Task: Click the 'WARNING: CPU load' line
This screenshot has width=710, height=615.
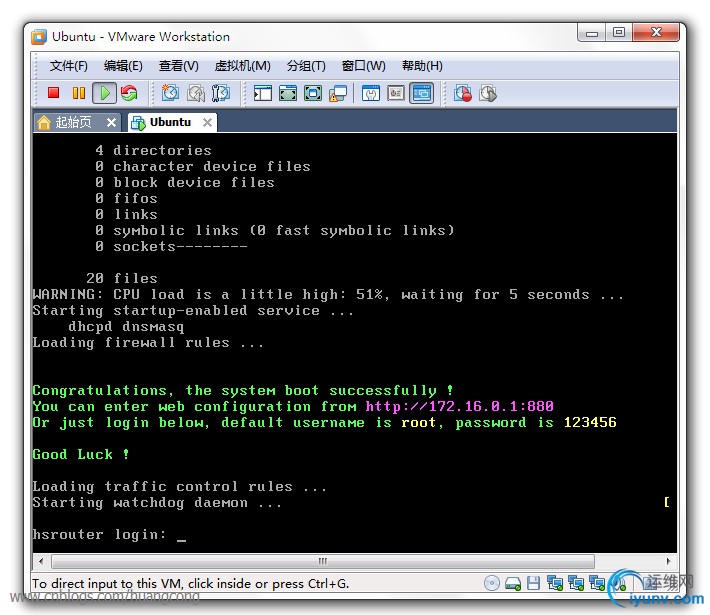Action: [328, 295]
